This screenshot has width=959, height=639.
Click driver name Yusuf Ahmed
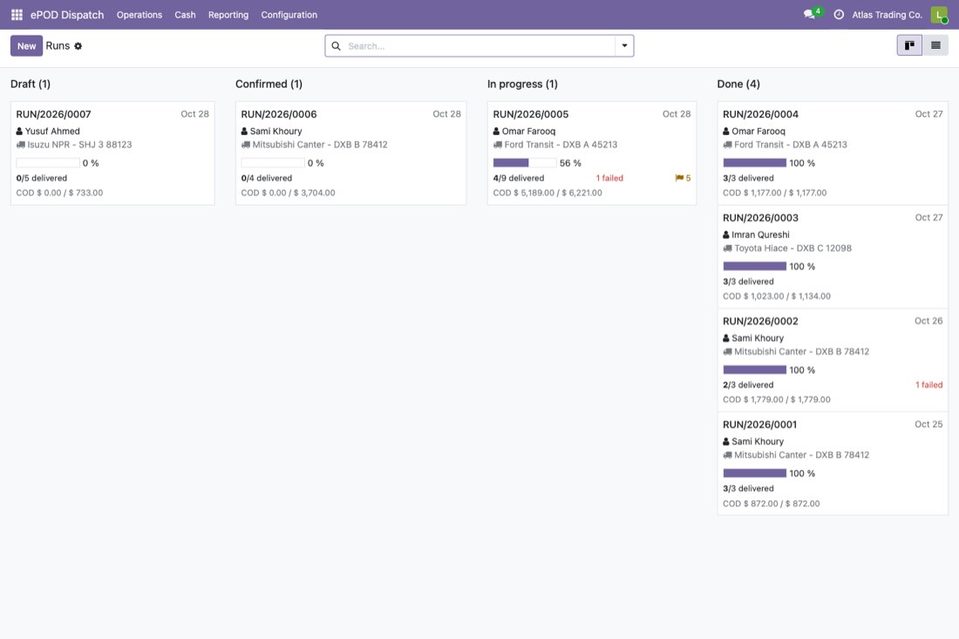point(52,131)
